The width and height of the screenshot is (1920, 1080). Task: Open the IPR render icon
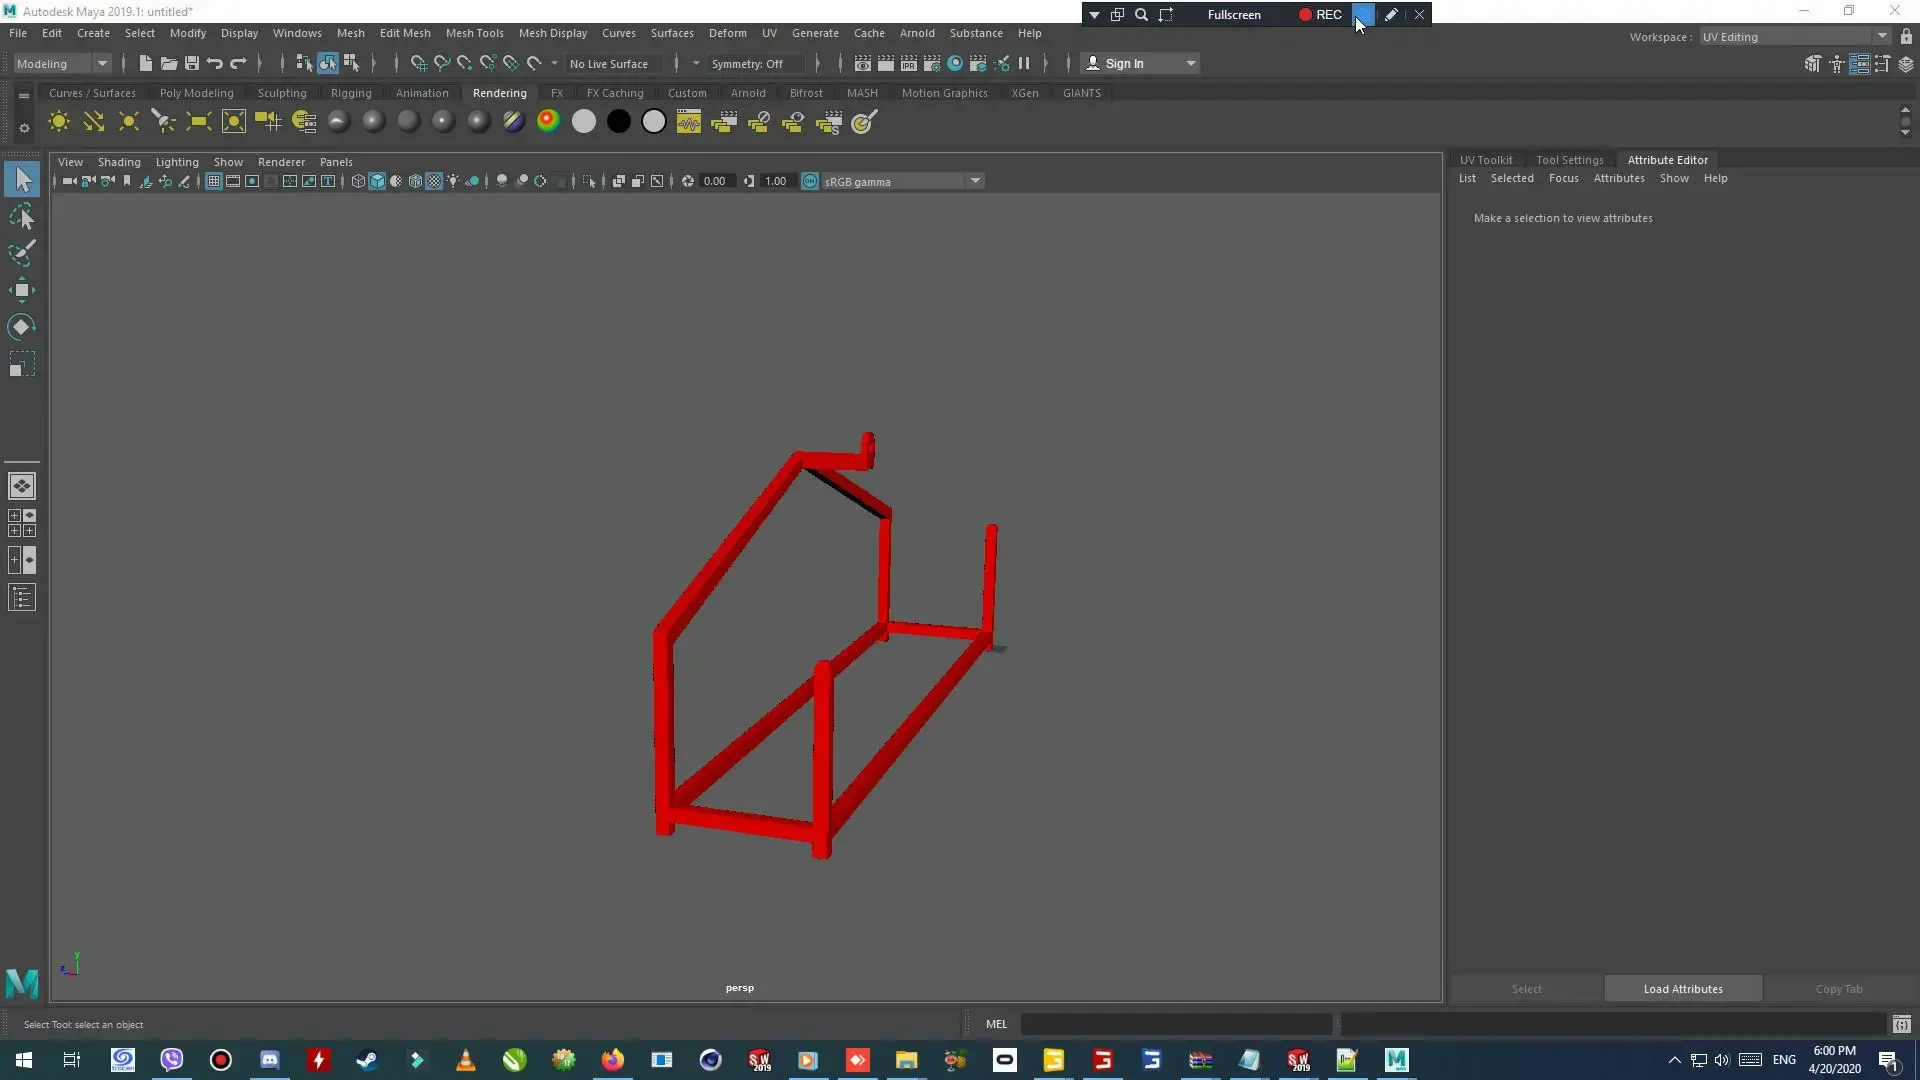[x=908, y=63]
